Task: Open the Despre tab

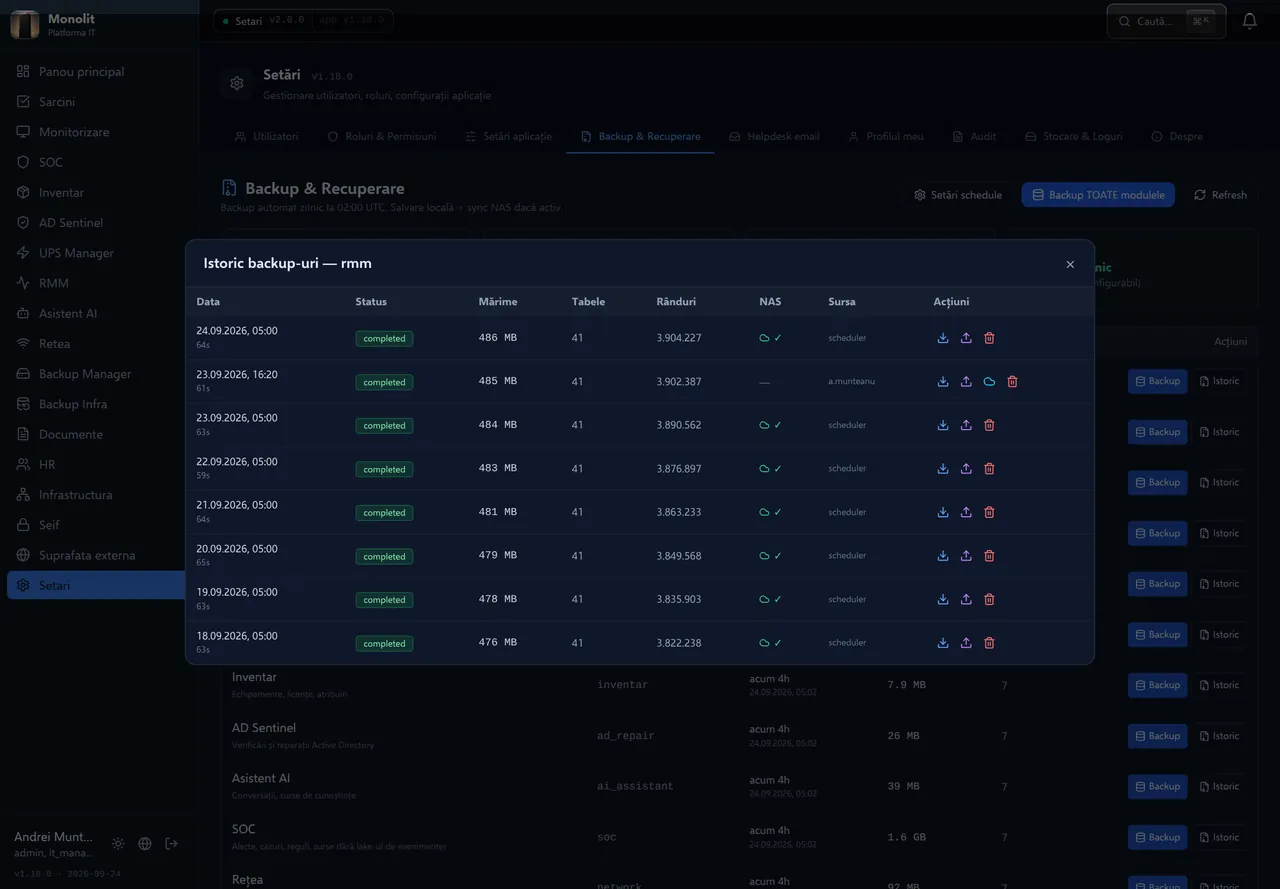Action: click(1177, 136)
